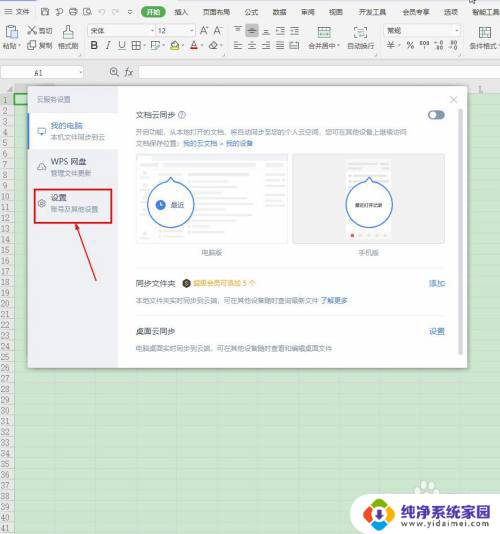500x534 pixels.
Task: Open the number format dropdown
Action: 456,31
